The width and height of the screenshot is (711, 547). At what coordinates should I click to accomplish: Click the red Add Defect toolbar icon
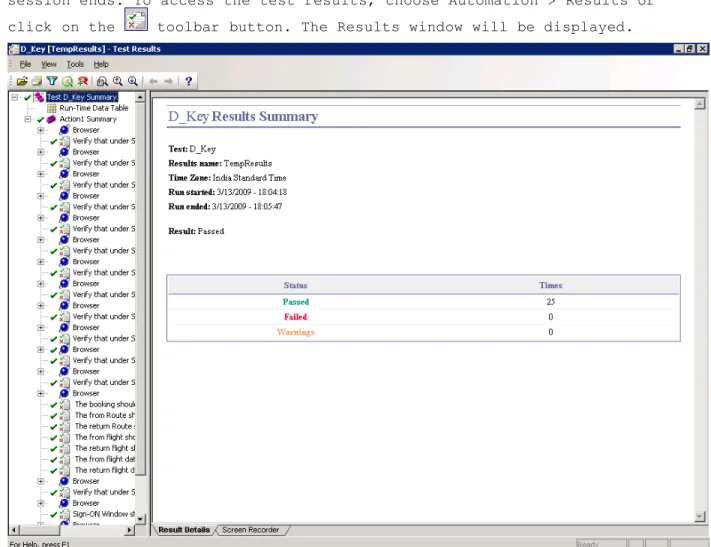click(83, 81)
